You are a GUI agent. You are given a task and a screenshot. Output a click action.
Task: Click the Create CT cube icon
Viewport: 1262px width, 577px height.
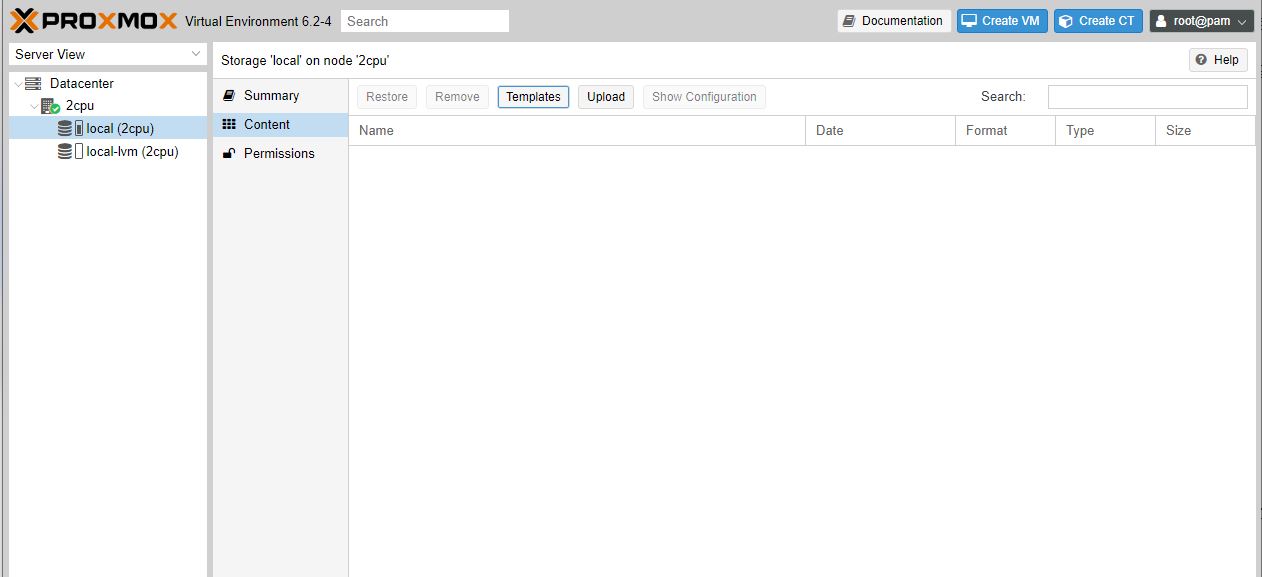[1066, 21]
